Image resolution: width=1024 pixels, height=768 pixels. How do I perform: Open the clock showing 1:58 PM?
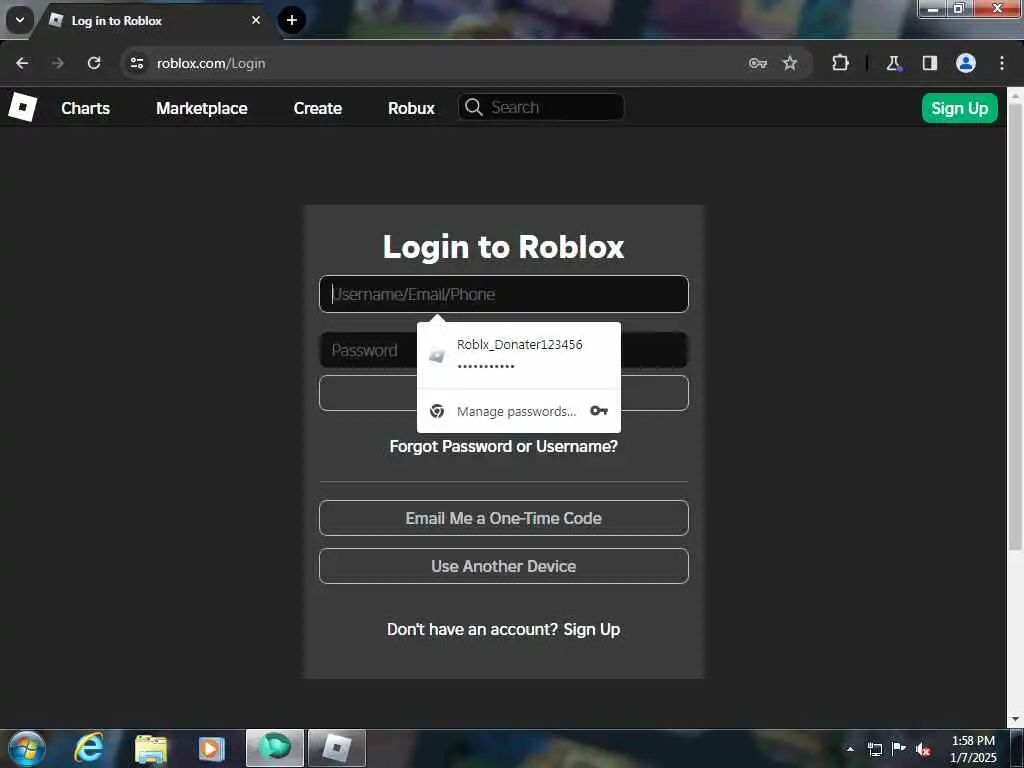coord(973,748)
